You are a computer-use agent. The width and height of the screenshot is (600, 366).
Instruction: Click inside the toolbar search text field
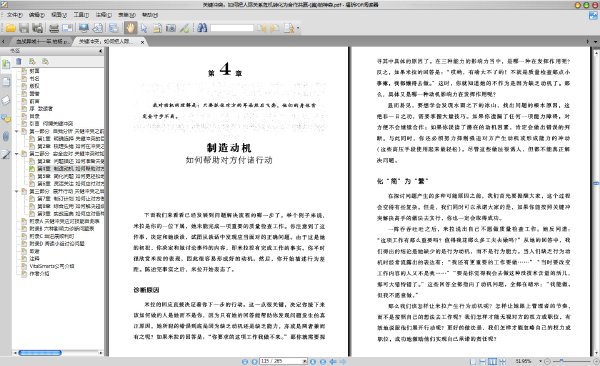pos(232,28)
